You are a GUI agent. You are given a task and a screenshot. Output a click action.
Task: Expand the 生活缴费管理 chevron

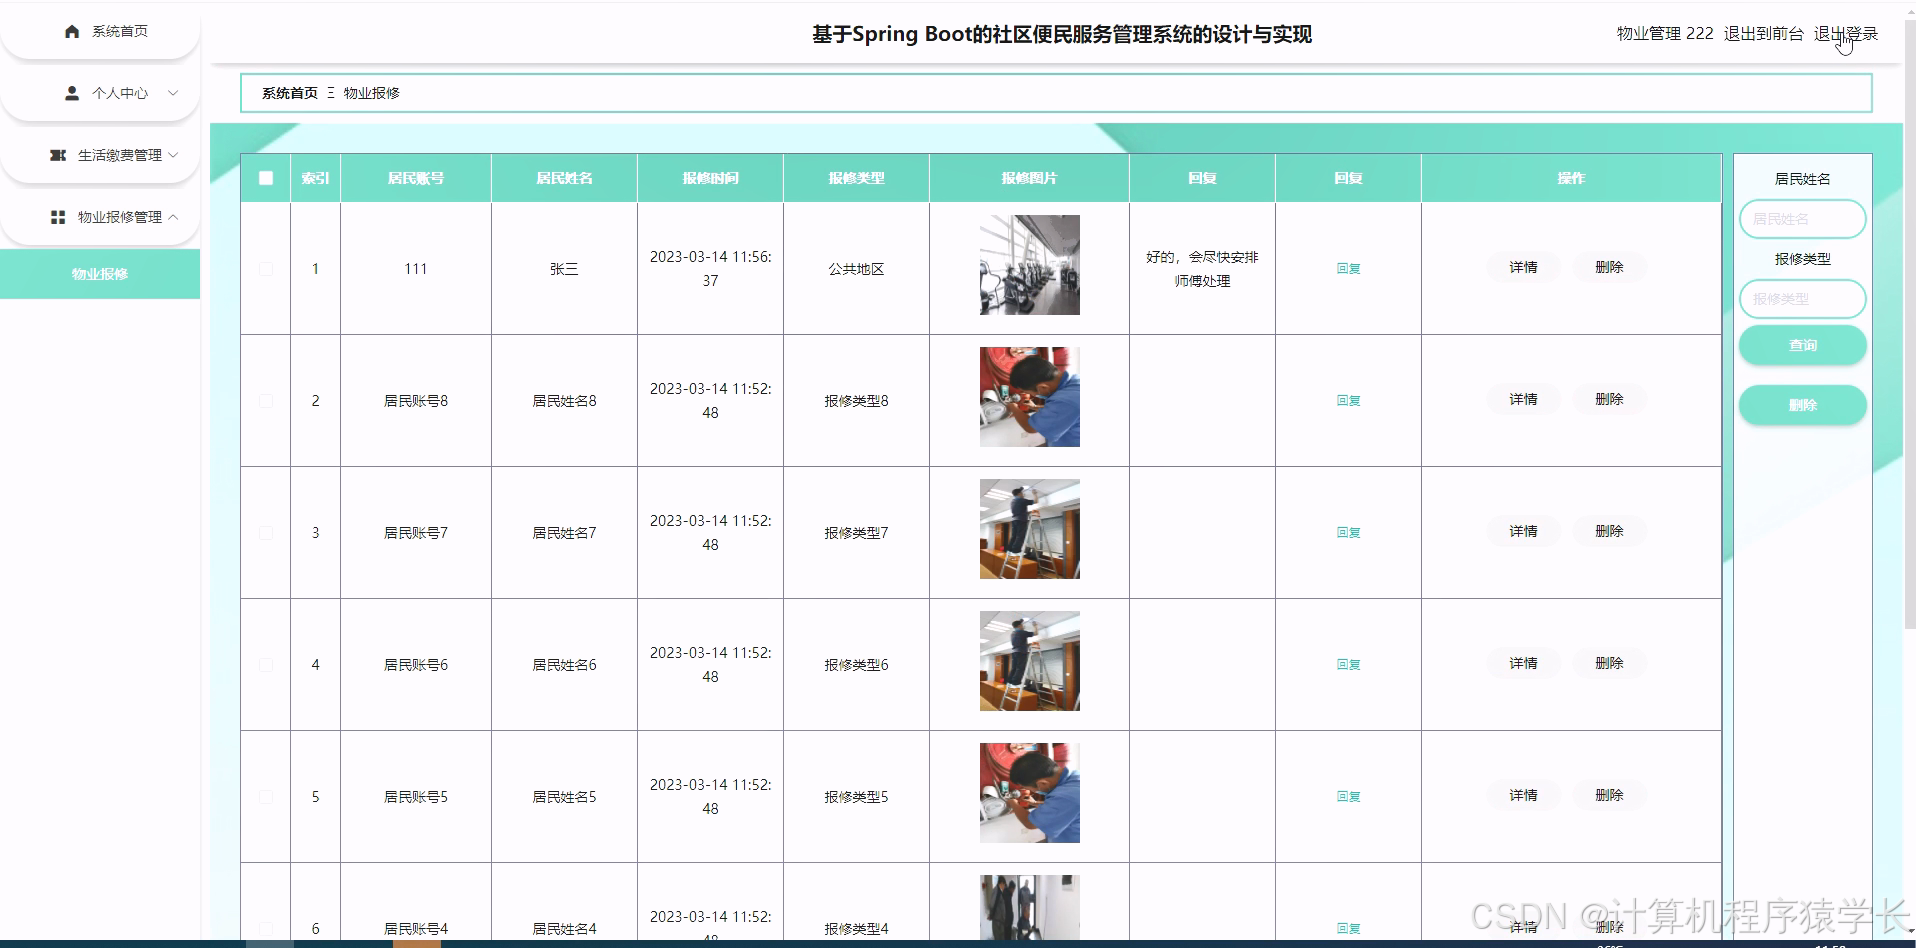coord(173,155)
